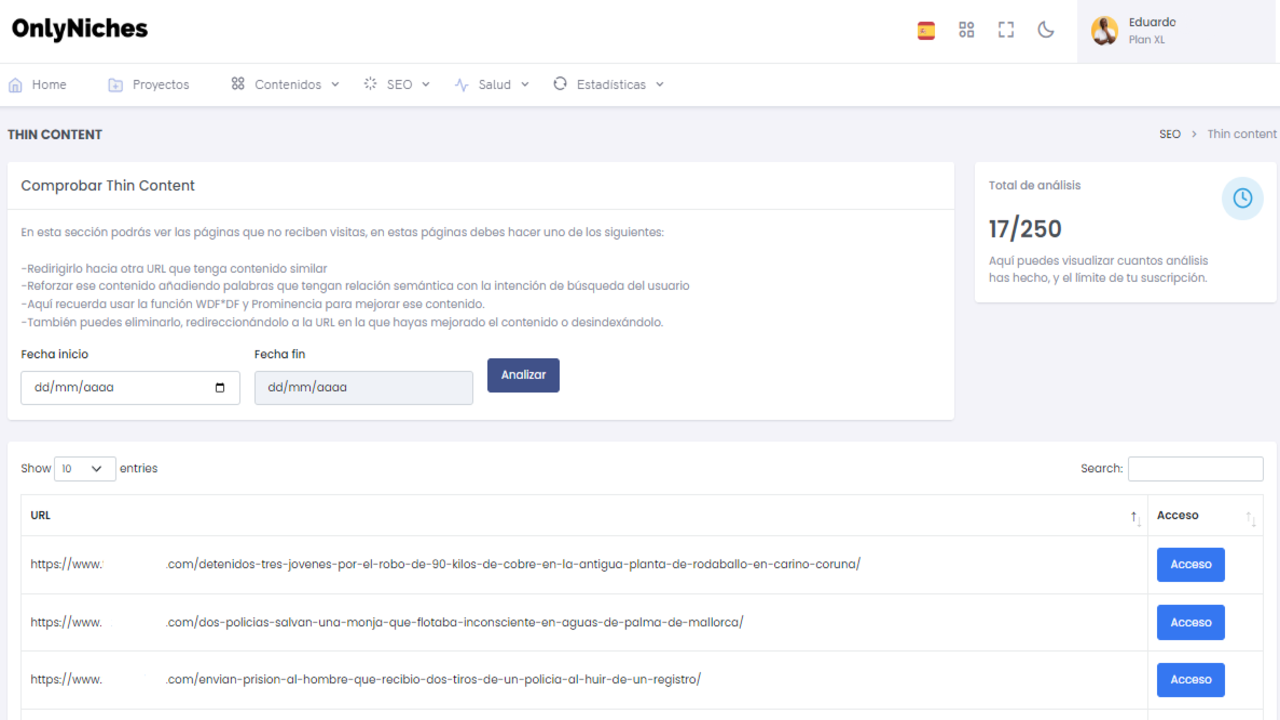This screenshot has width=1280, height=720.
Task: Click the Fecha fin date field
Action: (364, 388)
